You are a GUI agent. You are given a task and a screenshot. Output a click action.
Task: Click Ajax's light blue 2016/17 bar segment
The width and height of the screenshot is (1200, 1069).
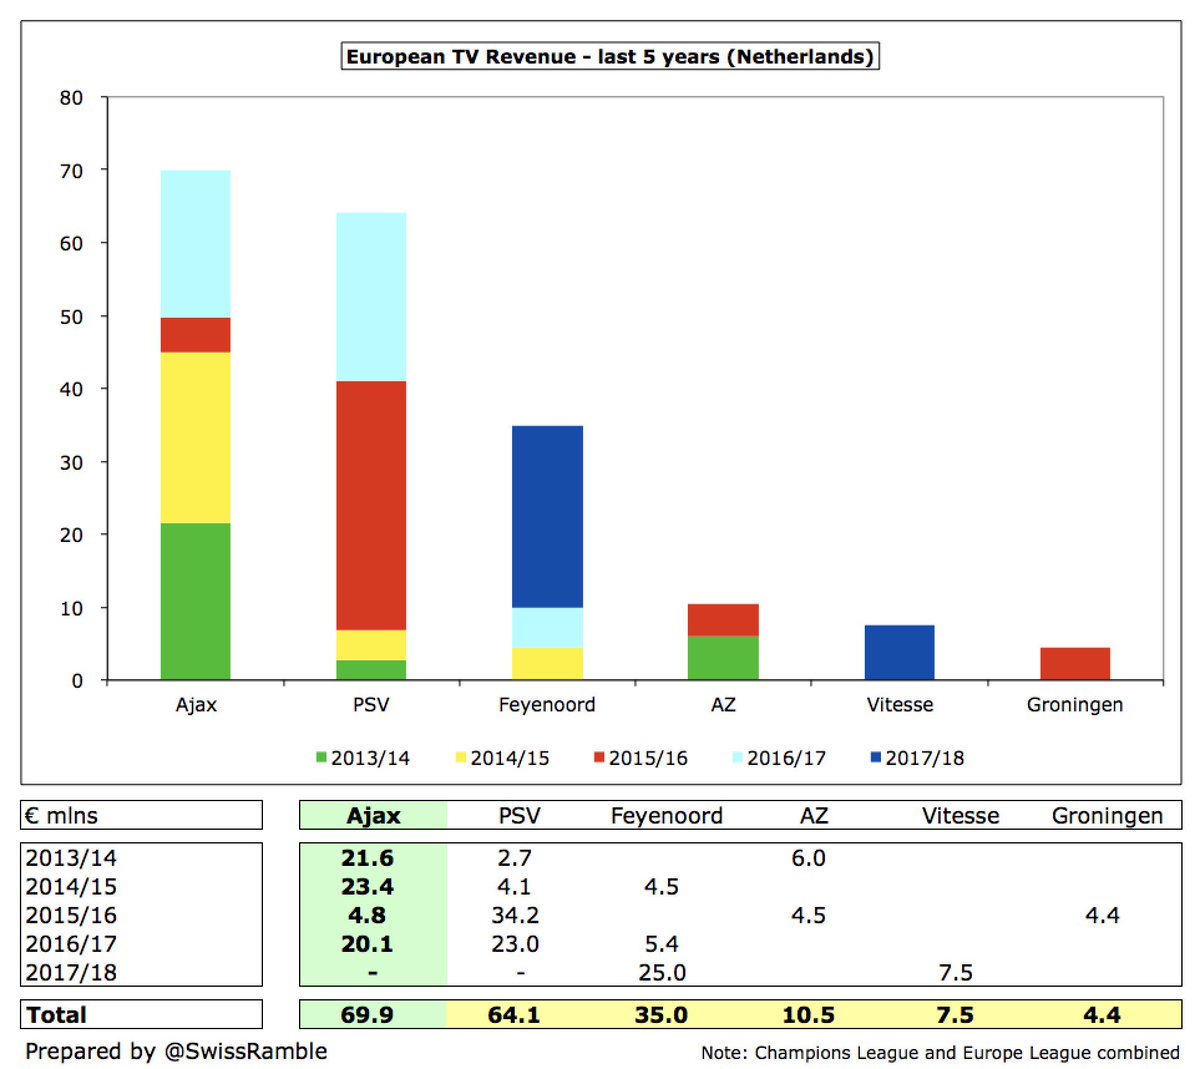tap(195, 244)
